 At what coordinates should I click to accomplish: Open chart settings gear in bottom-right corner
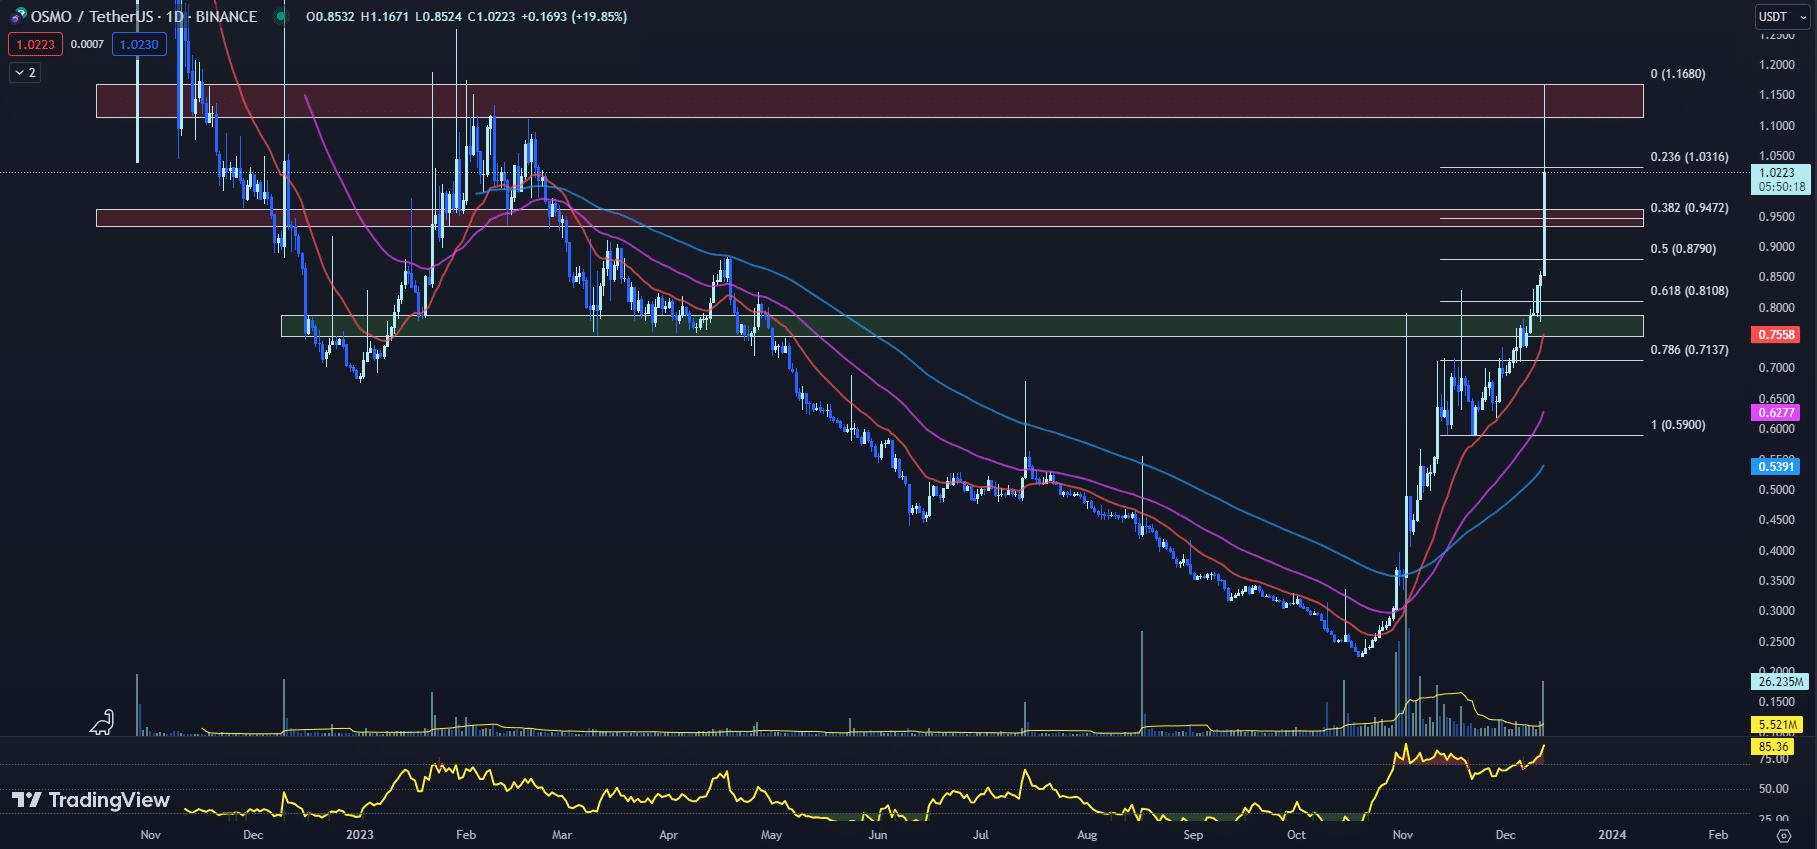1783,834
